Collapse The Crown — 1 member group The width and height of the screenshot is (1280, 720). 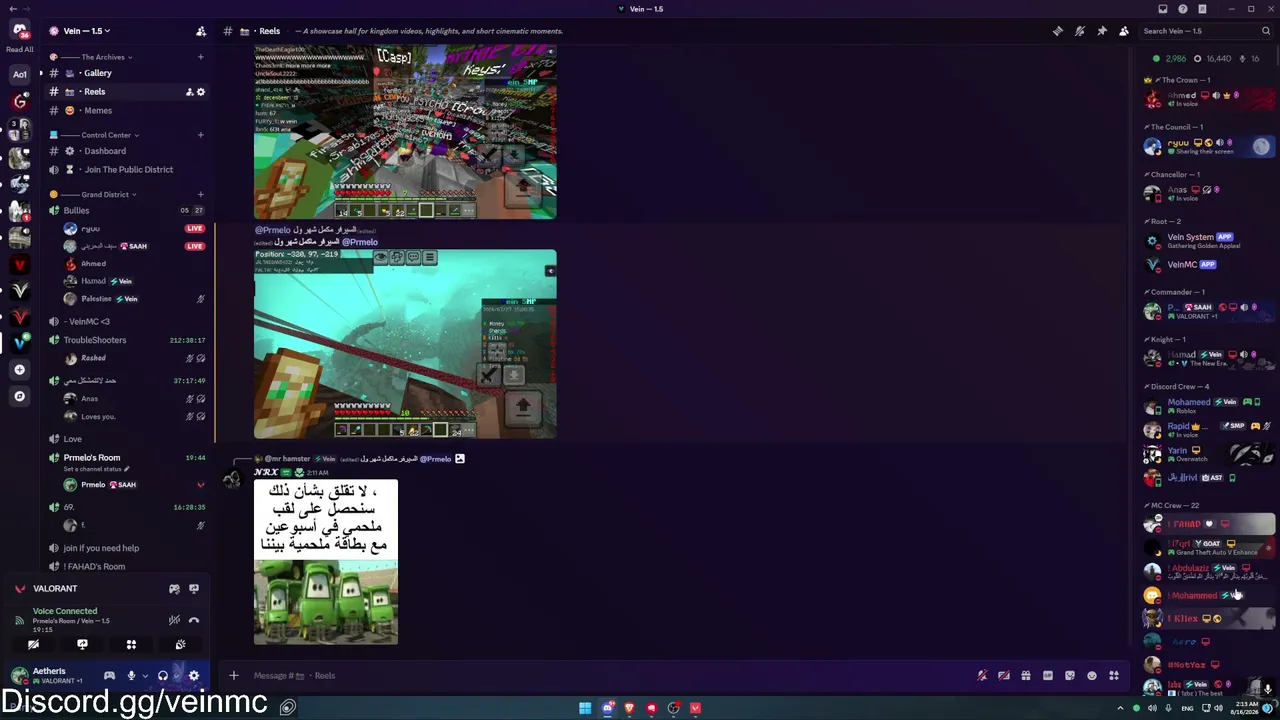click(1180, 80)
